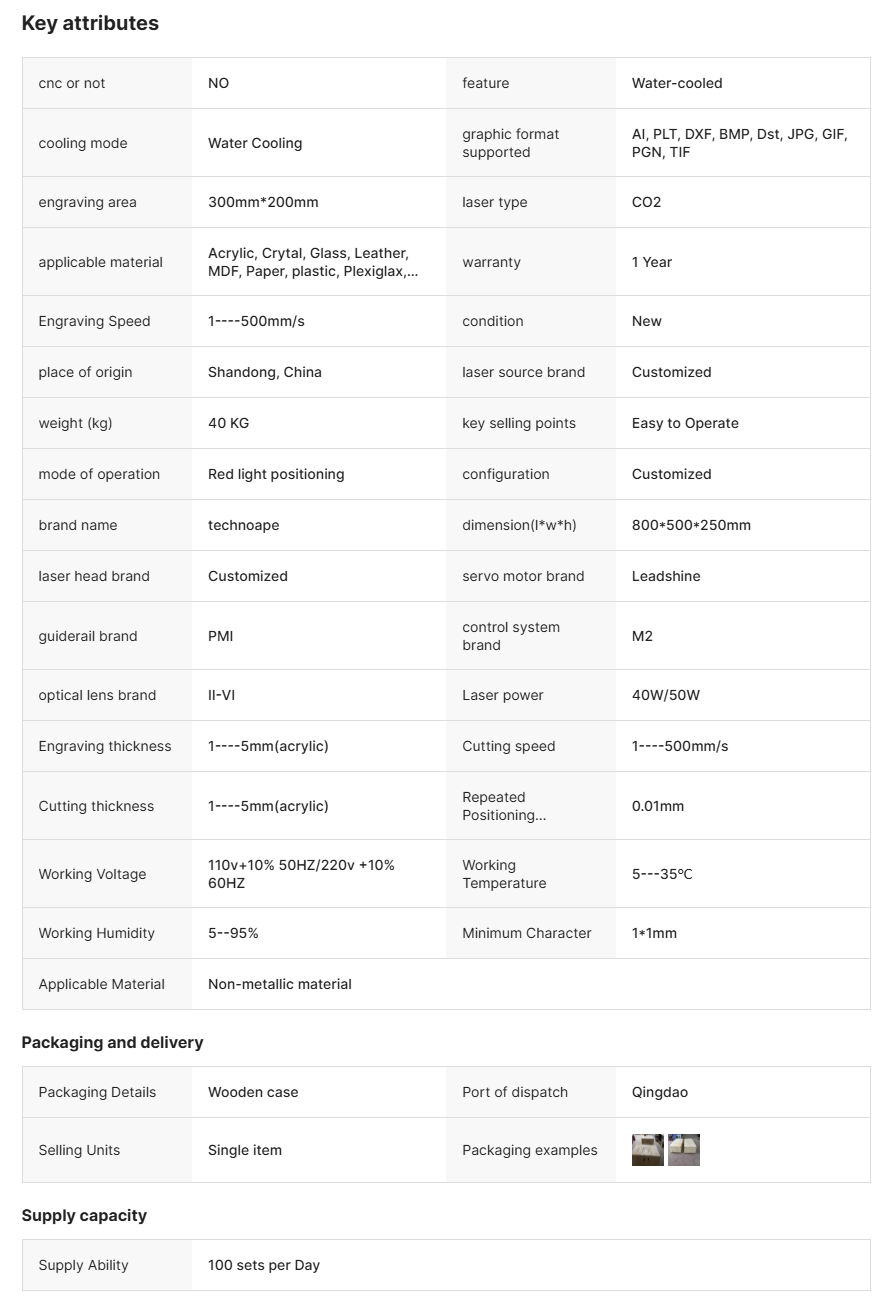
Task: Open the first packaging example thumbnail
Action: point(647,1150)
